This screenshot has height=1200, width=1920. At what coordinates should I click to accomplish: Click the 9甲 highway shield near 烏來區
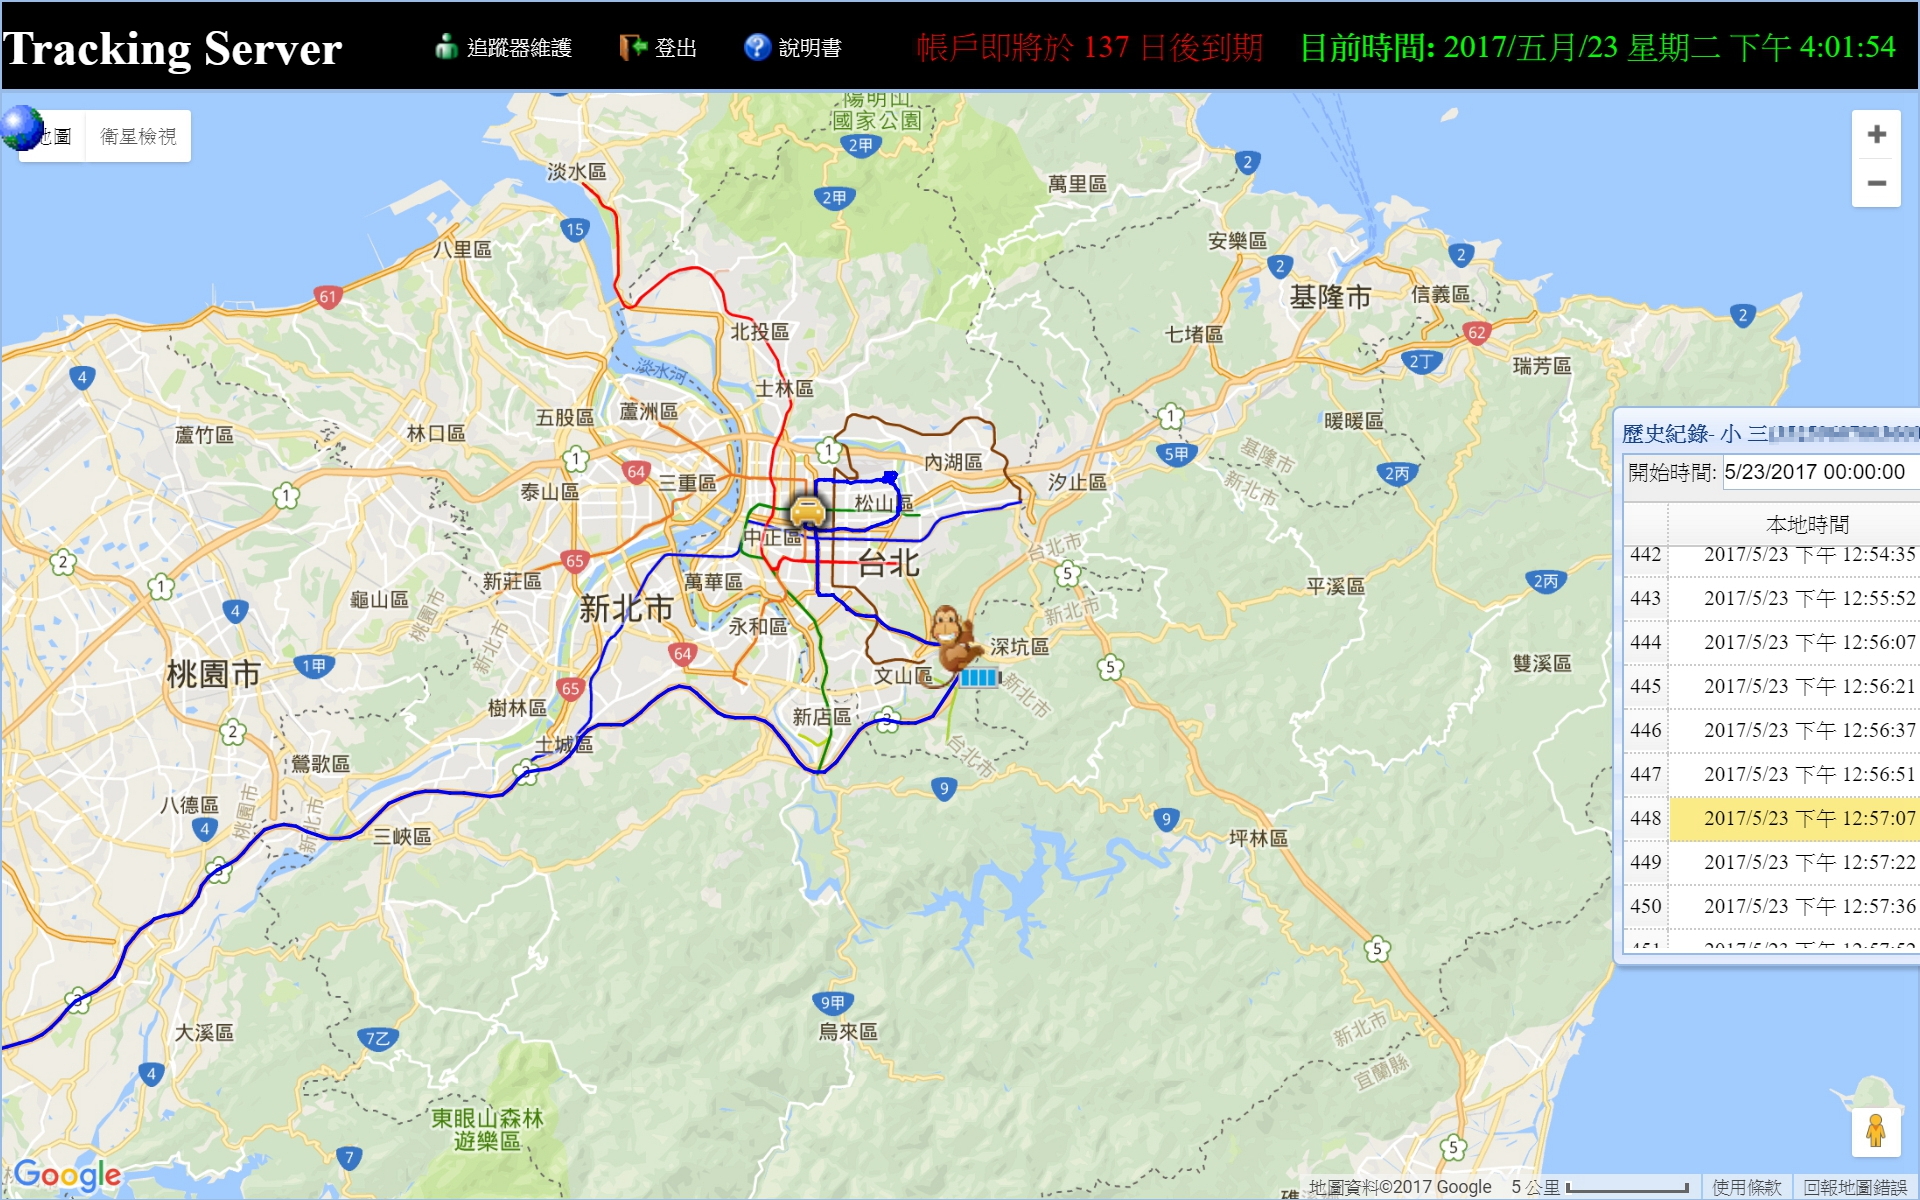(832, 1002)
